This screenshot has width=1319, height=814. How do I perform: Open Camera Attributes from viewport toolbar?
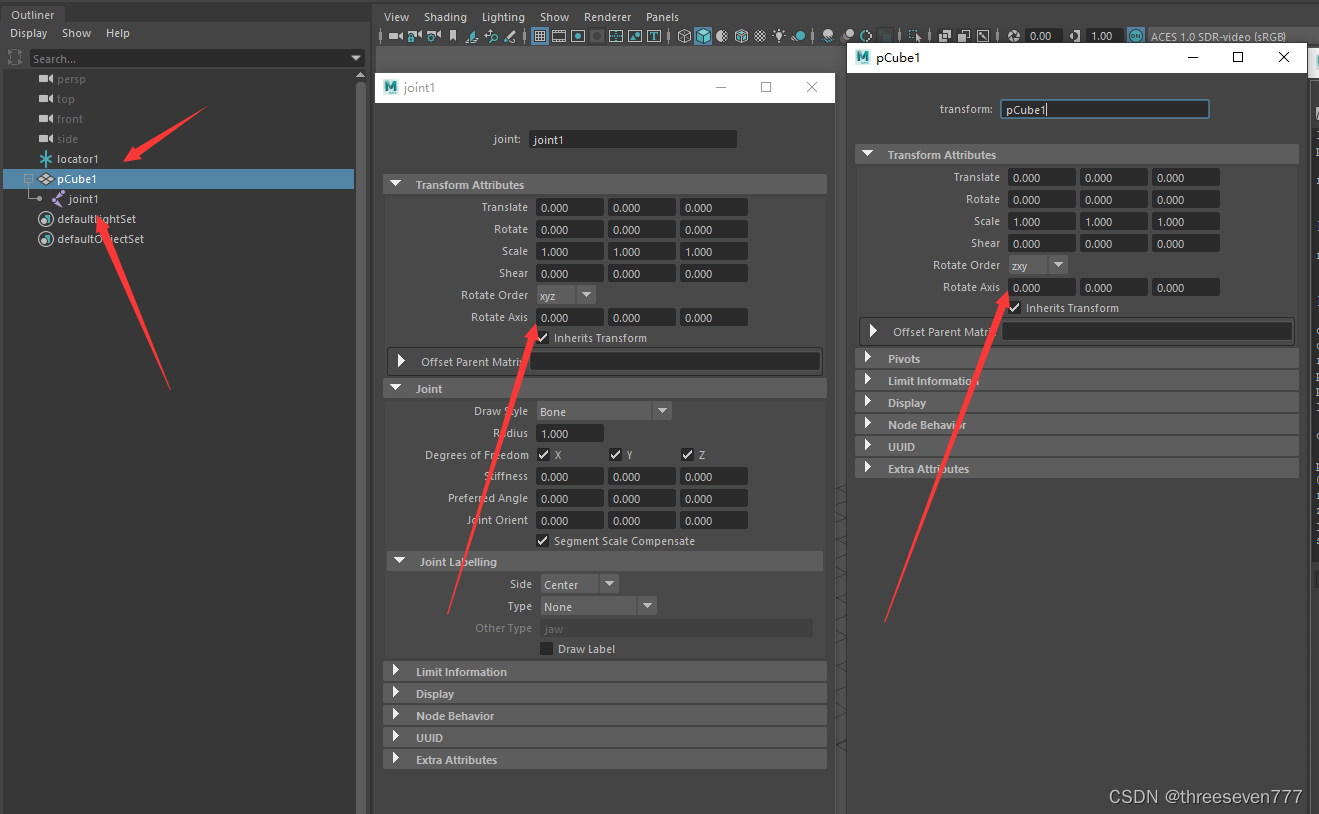433,36
